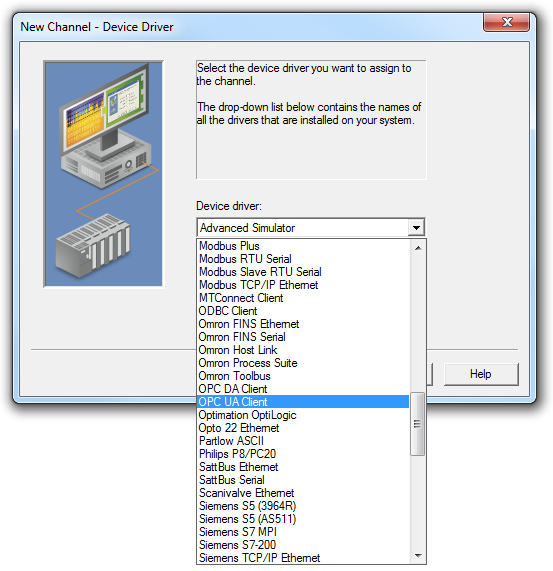The height and width of the screenshot is (571, 553).
Task: Open the Device driver dropdown arrow
Action: (x=416, y=228)
